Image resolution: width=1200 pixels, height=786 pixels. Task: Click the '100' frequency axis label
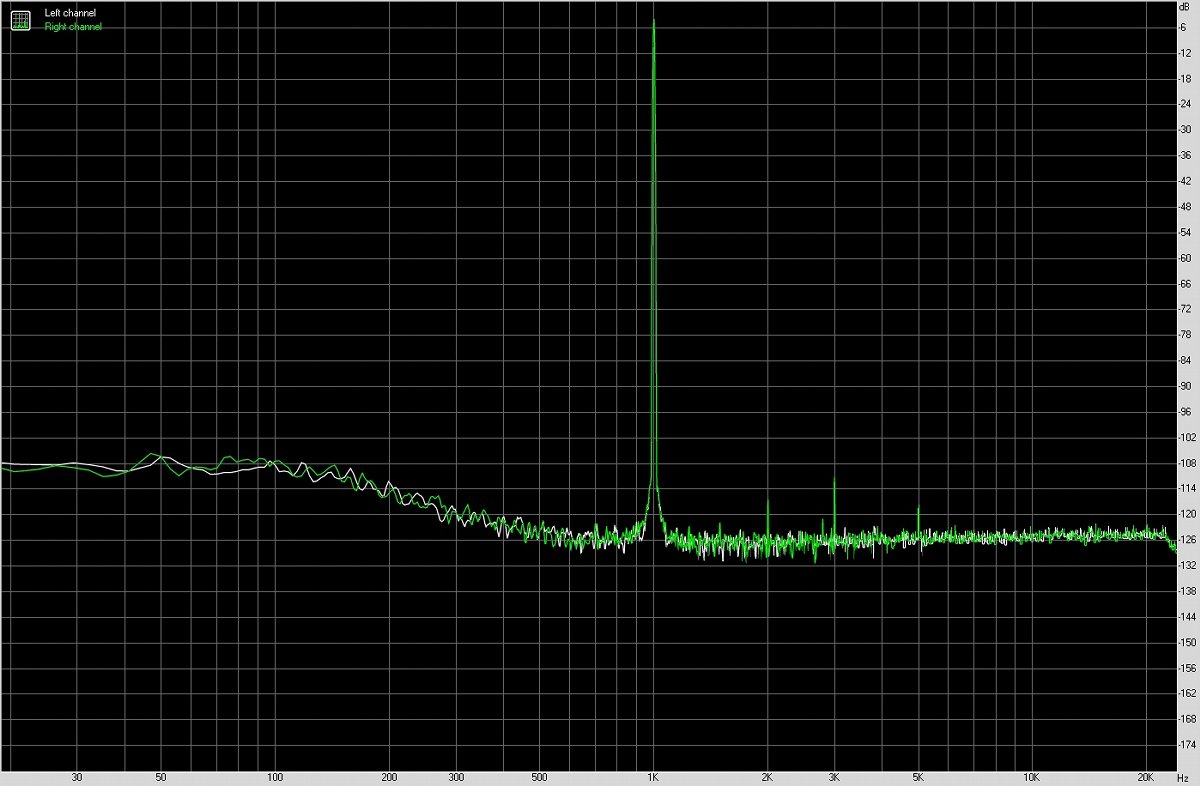tap(275, 777)
